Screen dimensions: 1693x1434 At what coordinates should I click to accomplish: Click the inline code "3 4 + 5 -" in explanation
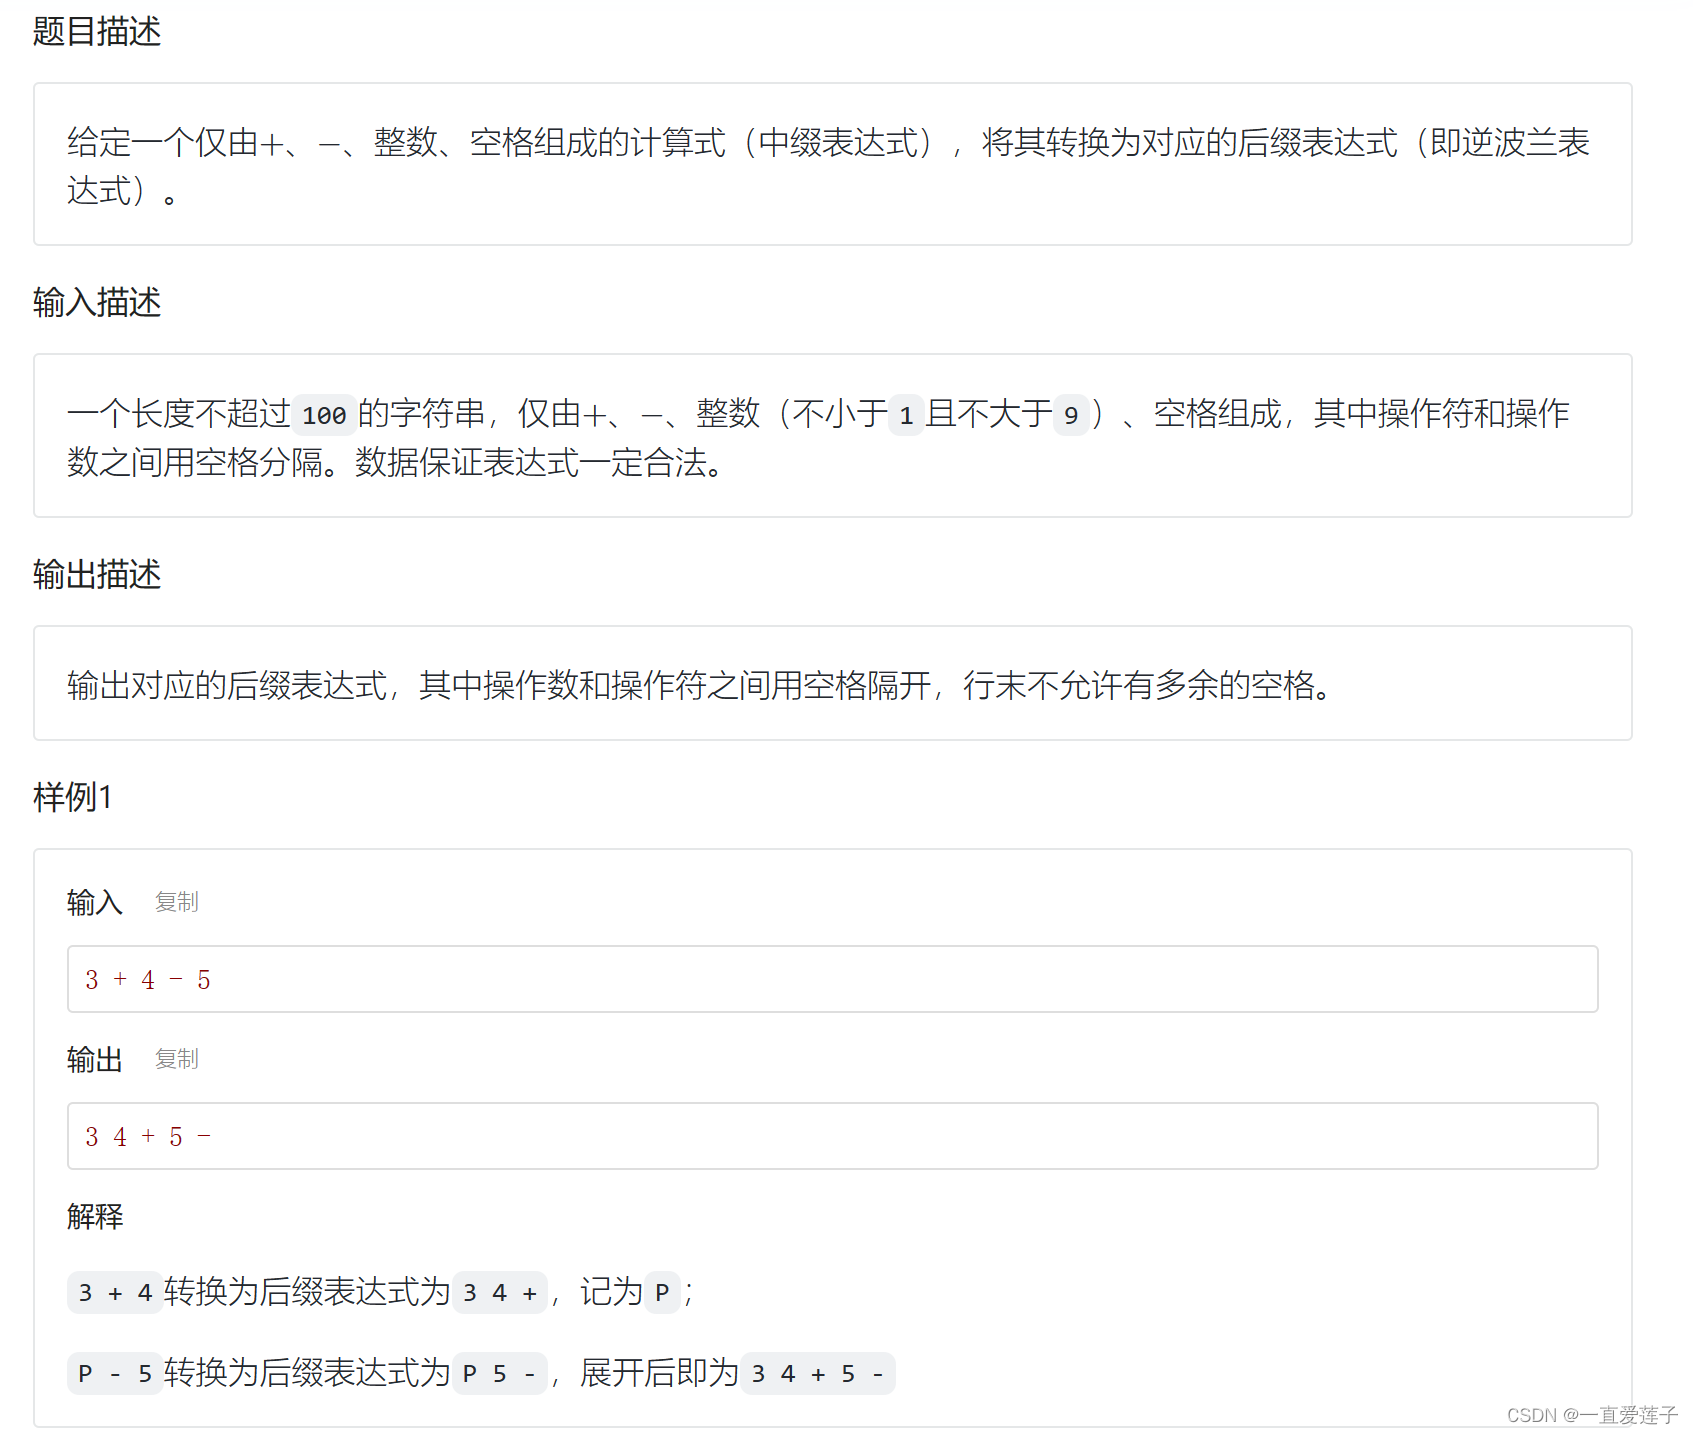(x=818, y=1374)
